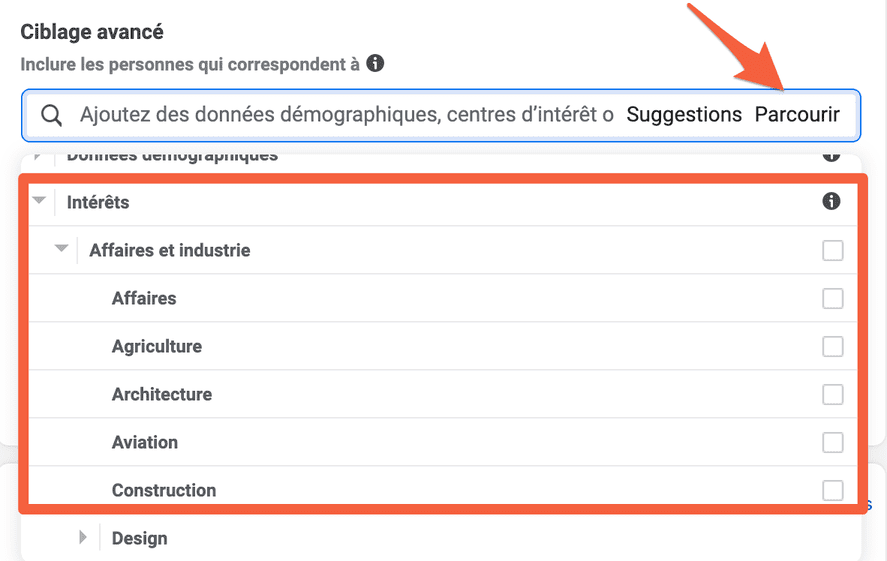The image size is (887, 561).
Task: Enable the Agriculture checkbox
Action: 833,347
